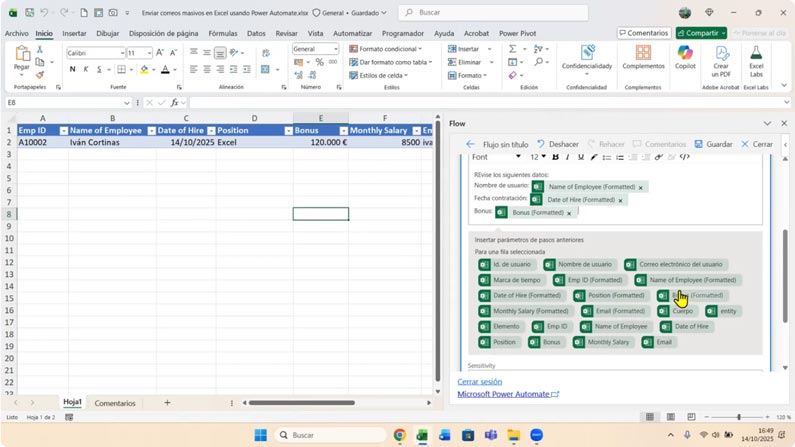The width and height of the screenshot is (795, 447).
Task: Save the flow with the Guardar icon
Action: [x=713, y=144]
